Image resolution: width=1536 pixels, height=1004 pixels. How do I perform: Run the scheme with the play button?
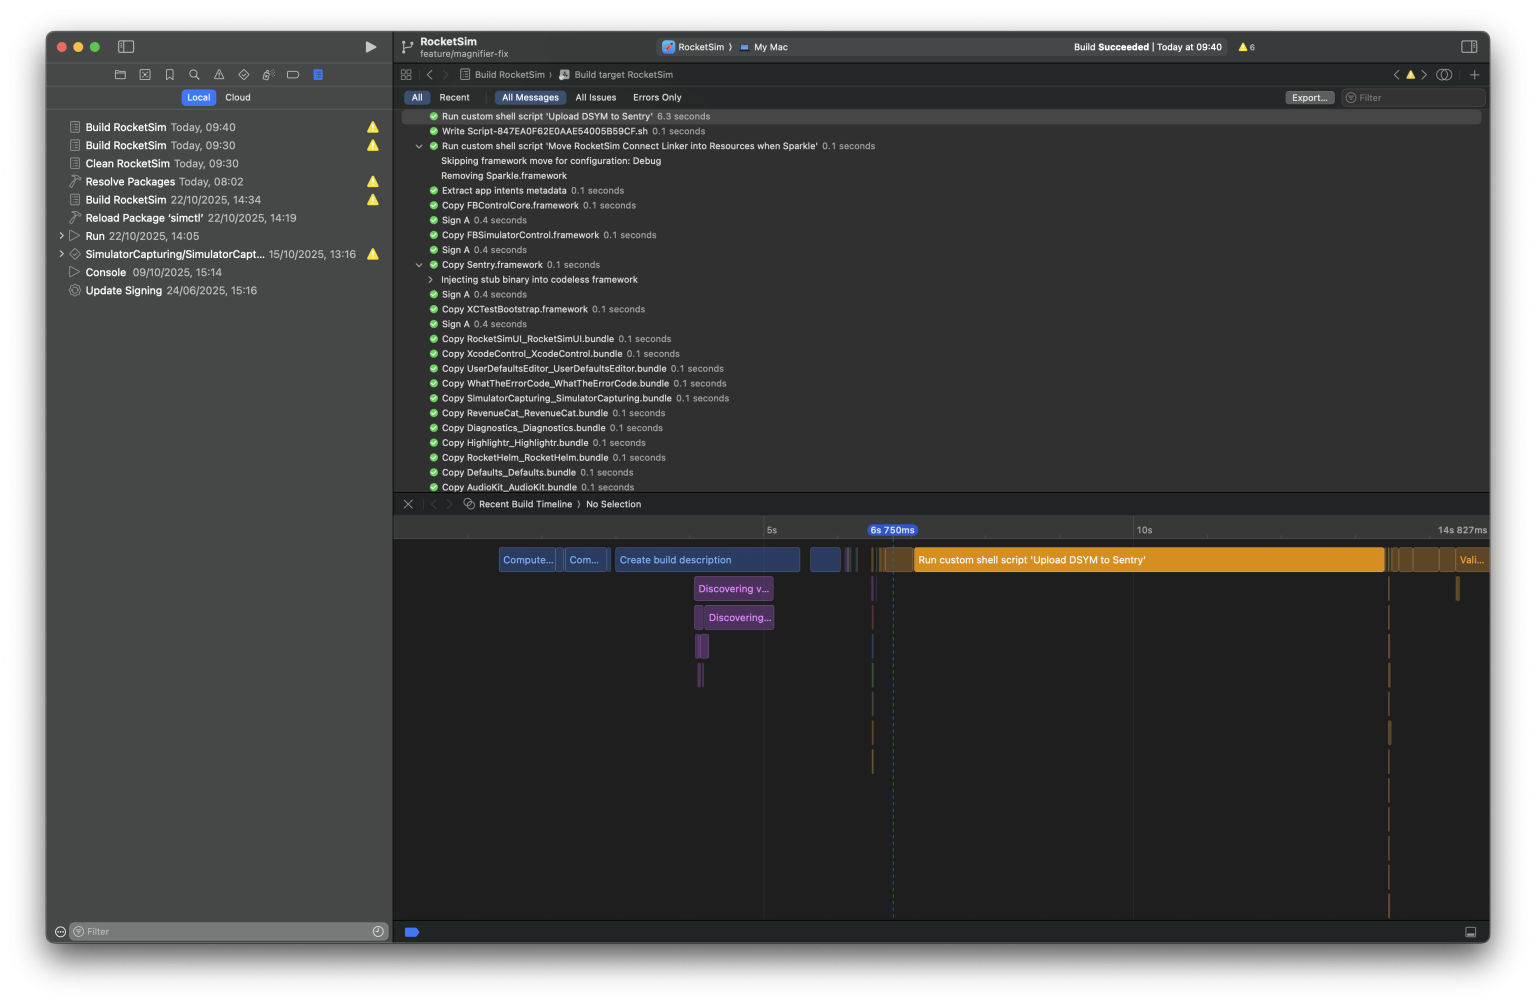[x=371, y=46]
